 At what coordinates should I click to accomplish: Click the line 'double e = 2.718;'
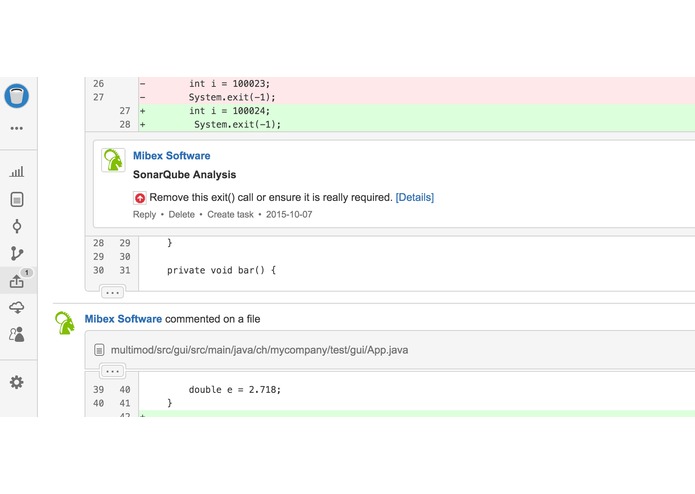(234, 390)
